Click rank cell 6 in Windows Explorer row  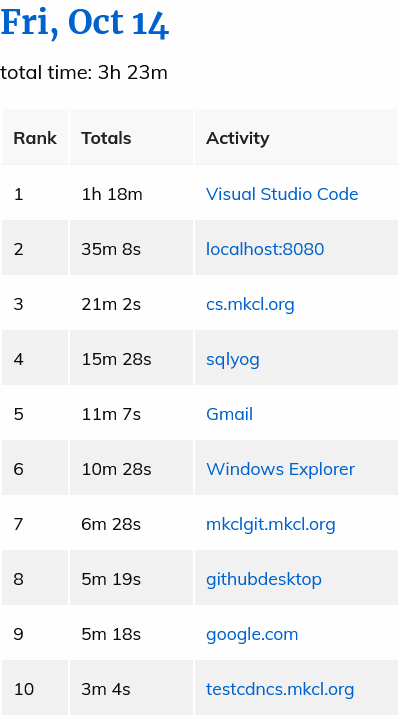coord(35,468)
